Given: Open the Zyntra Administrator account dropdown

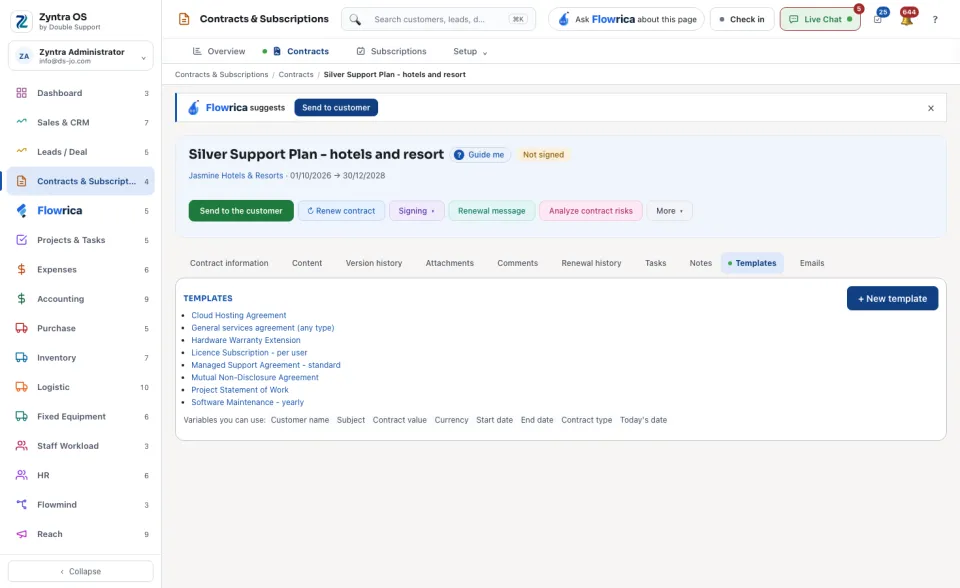Looking at the screenshot, I should [x=81, y=56].
